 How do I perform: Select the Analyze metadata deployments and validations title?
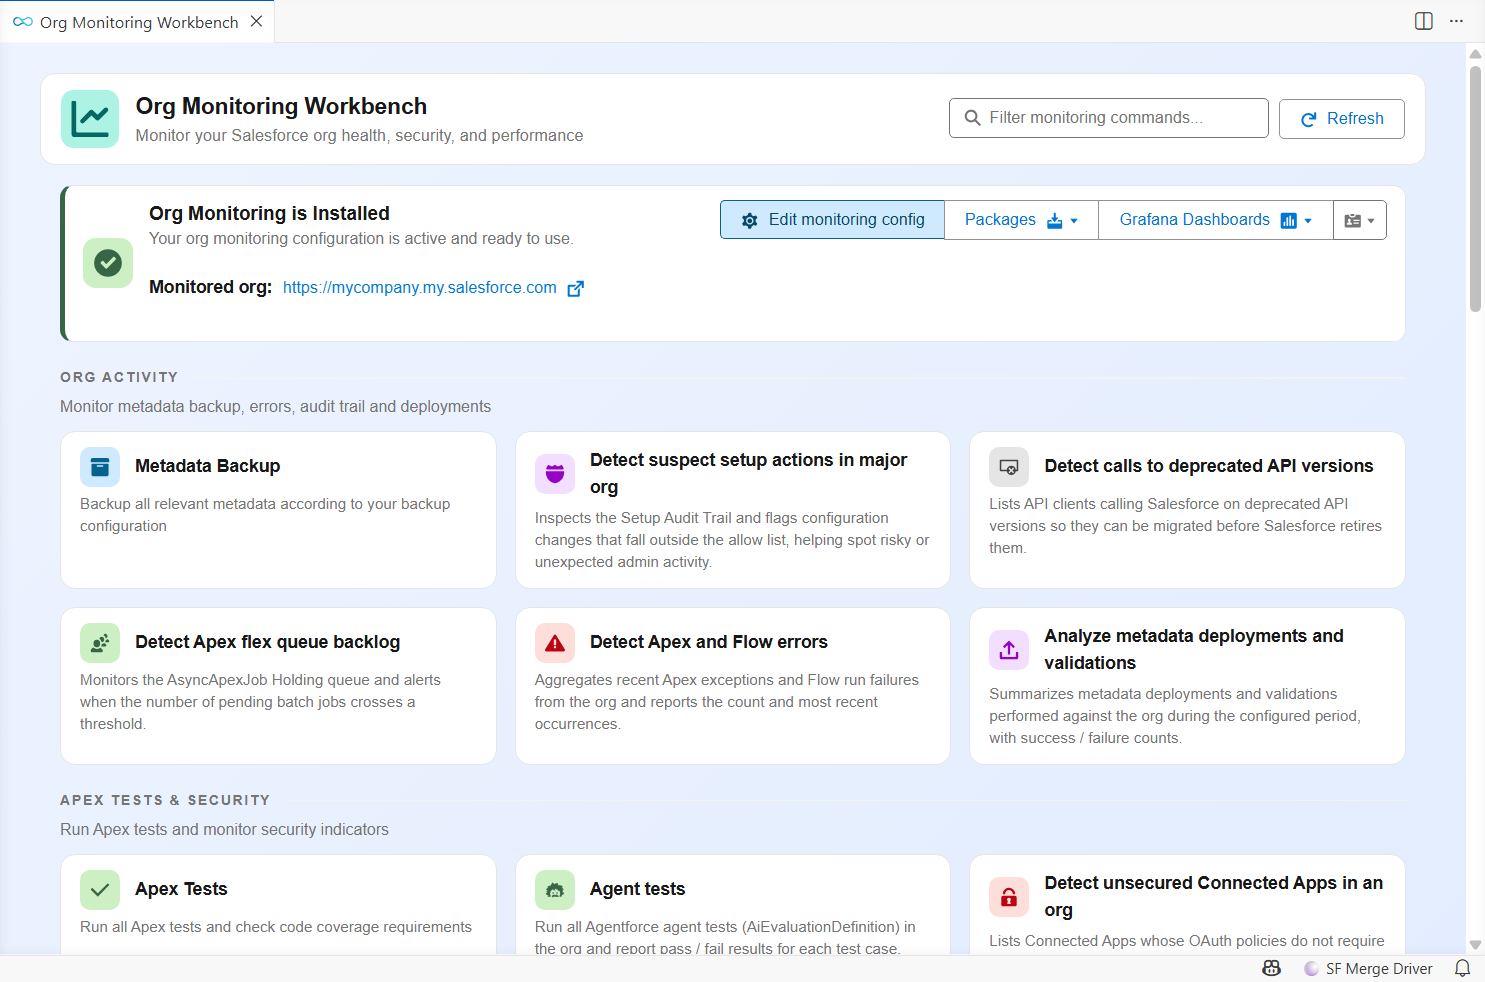pos(1194,650)
